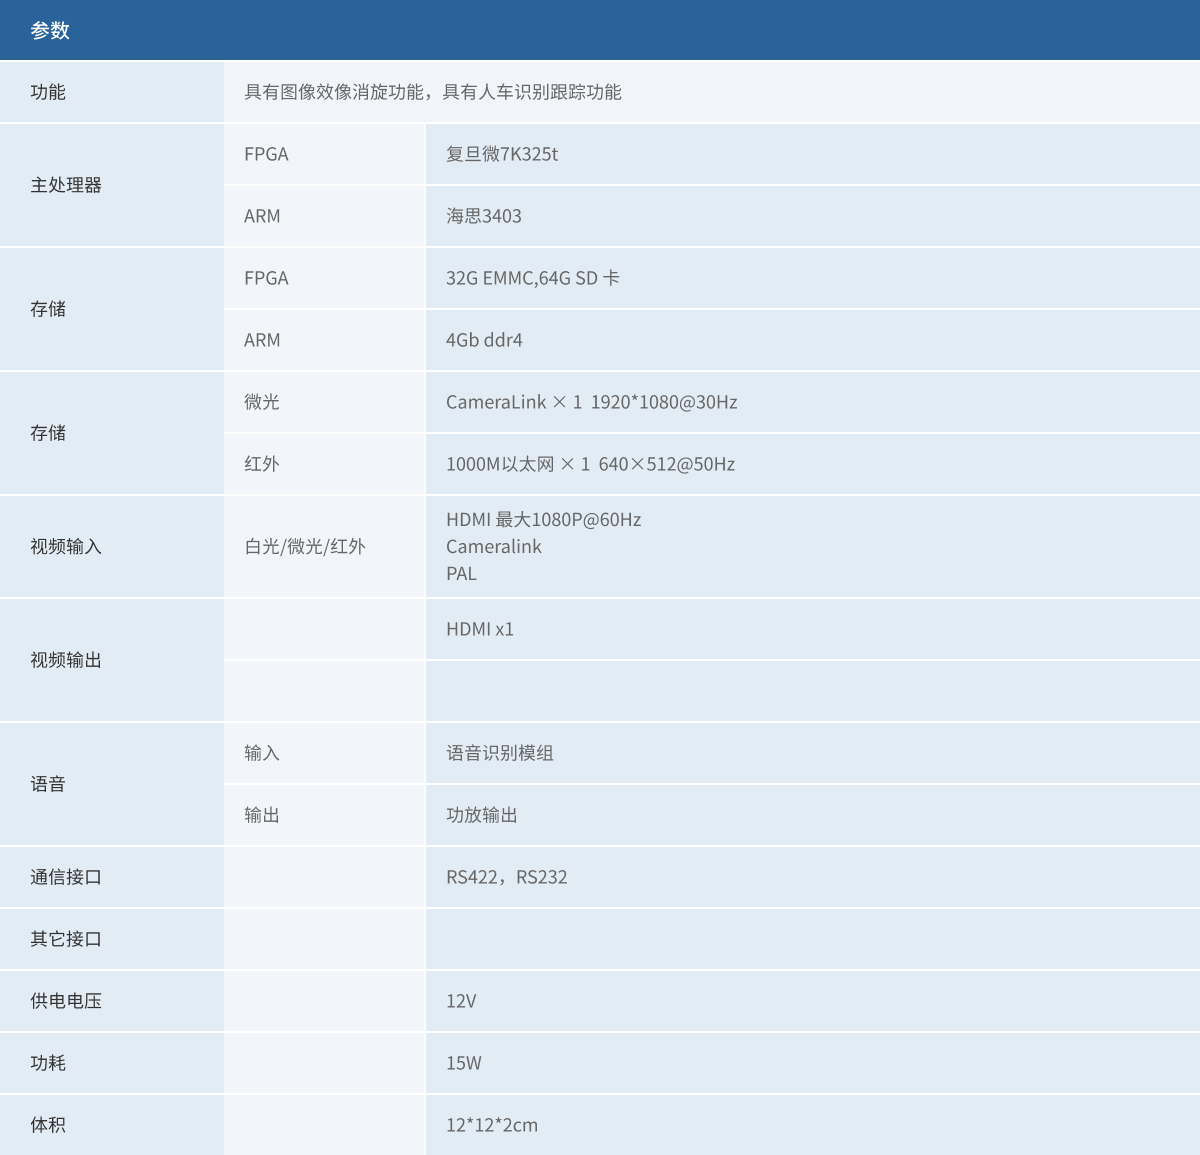Select the 海思3403 value cell
Viewport: 1200px width, 1155px height.
484,216
